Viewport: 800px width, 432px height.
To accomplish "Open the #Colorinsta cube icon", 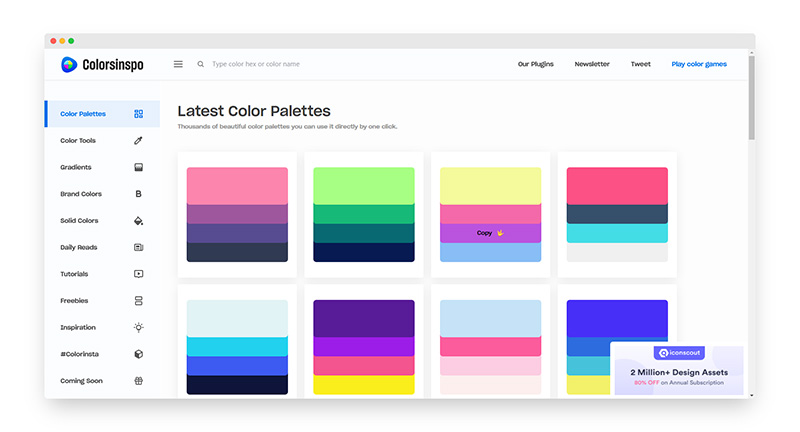I will (138, 354).
